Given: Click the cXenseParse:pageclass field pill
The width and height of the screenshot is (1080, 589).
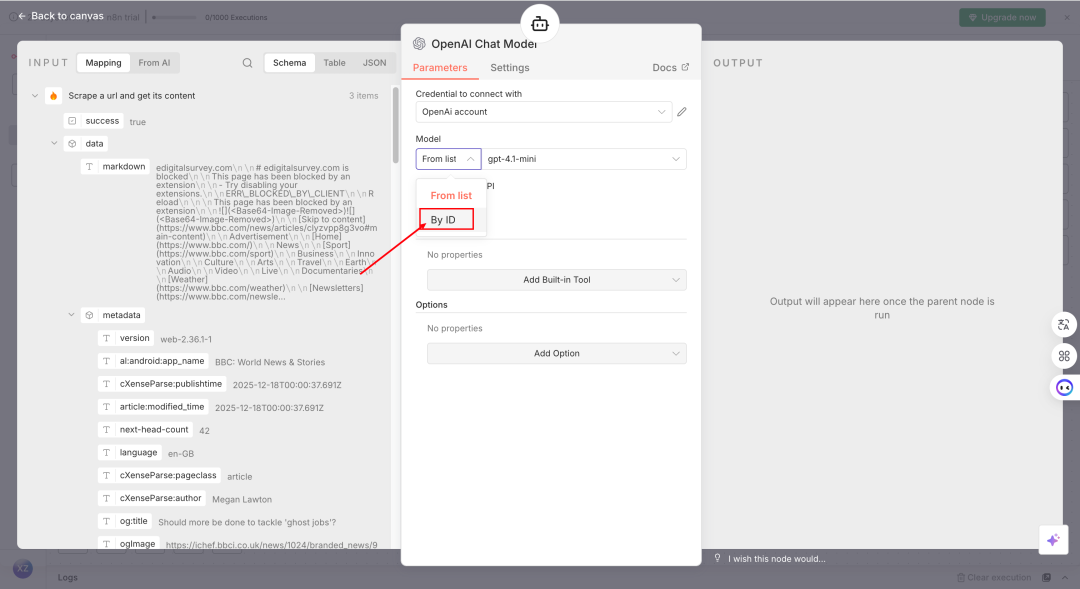Looking at the screenshot, I should click(159, 475).
